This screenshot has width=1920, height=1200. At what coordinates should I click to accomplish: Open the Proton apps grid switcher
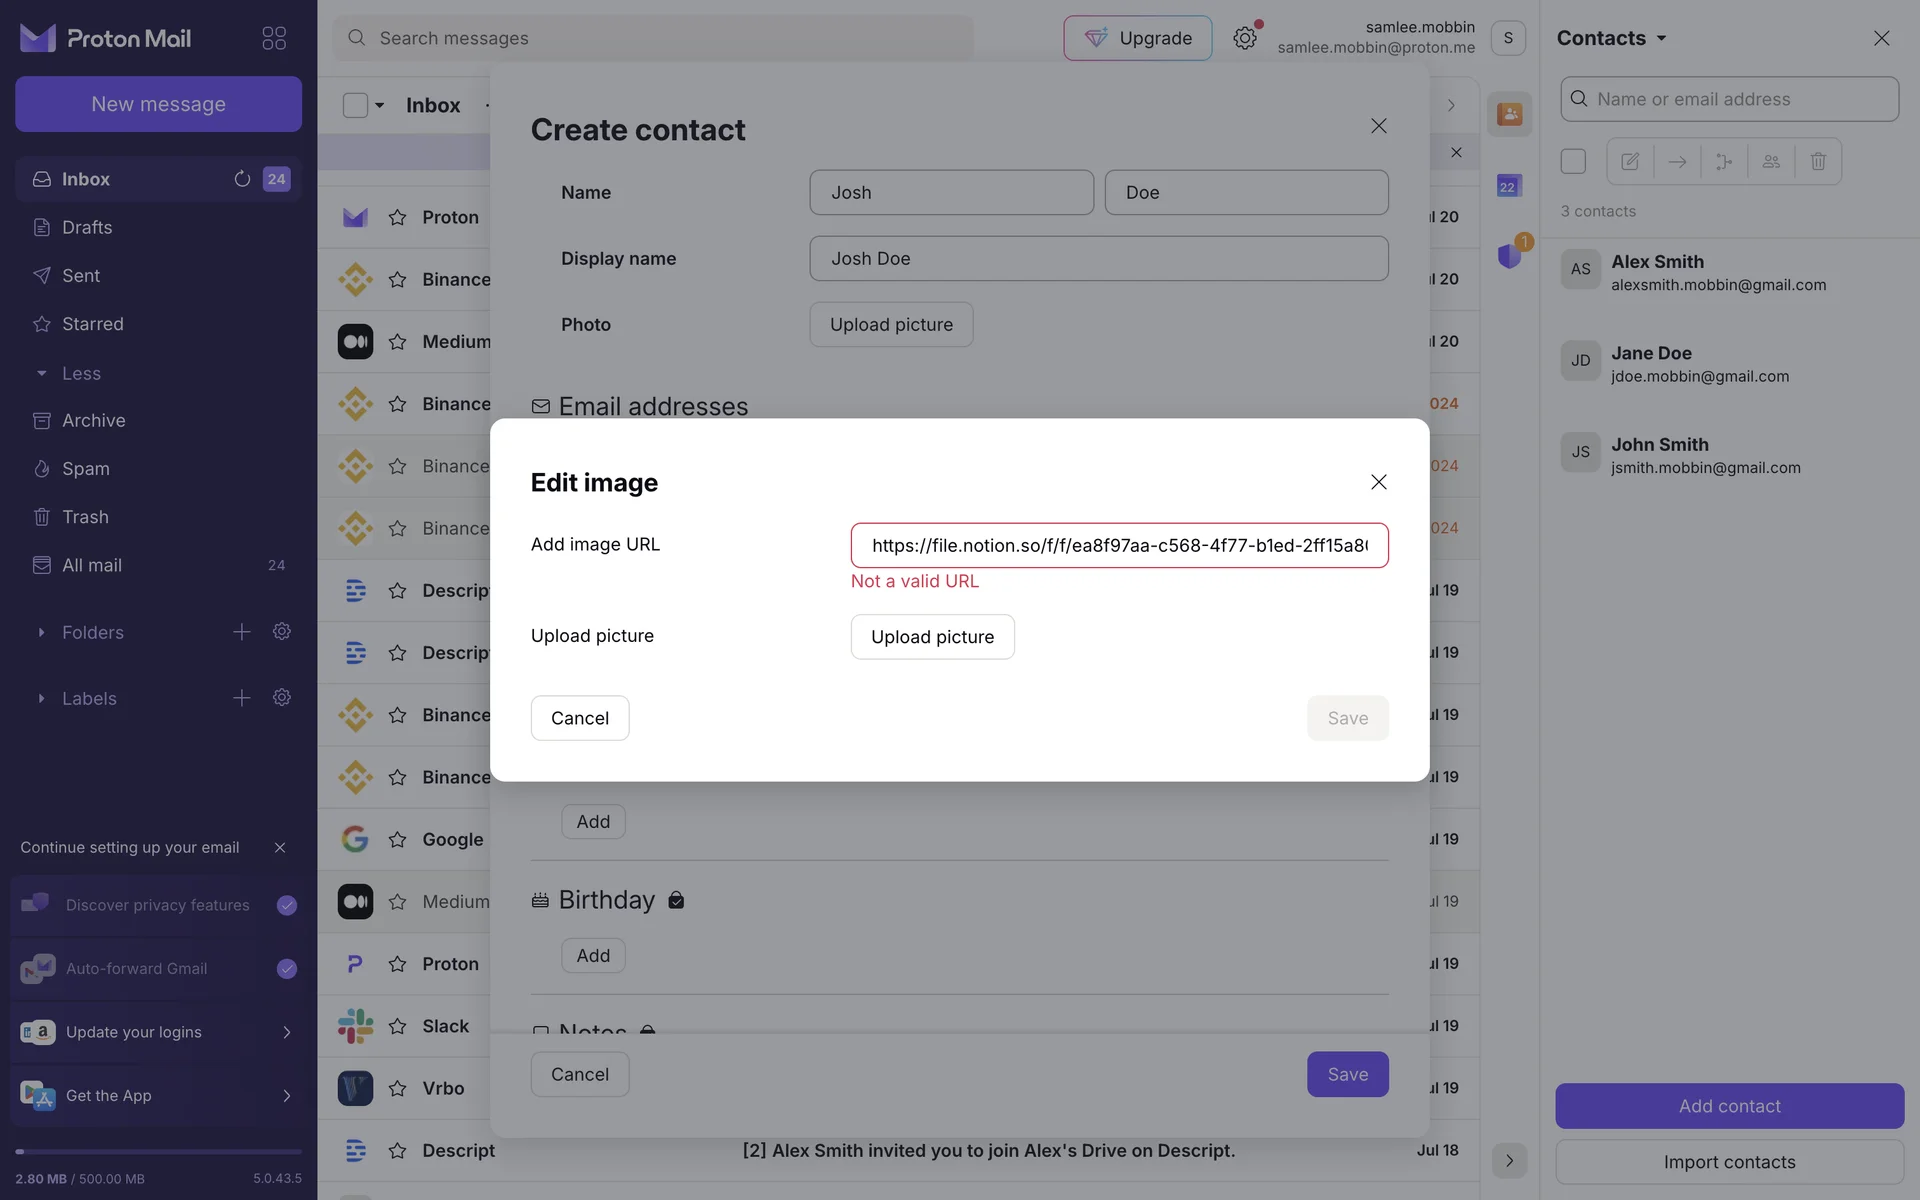[273, 38]
